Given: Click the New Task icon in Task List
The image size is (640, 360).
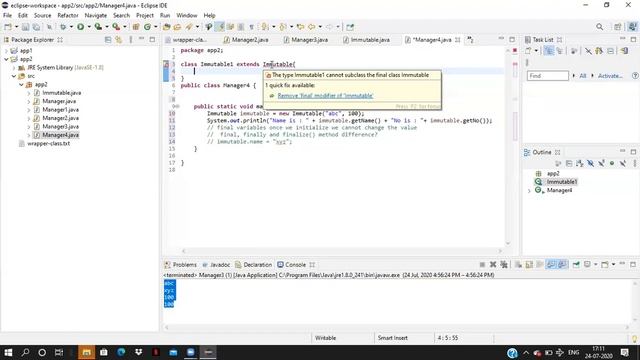Looking at the screenshot, I should (x=528, y=51).
